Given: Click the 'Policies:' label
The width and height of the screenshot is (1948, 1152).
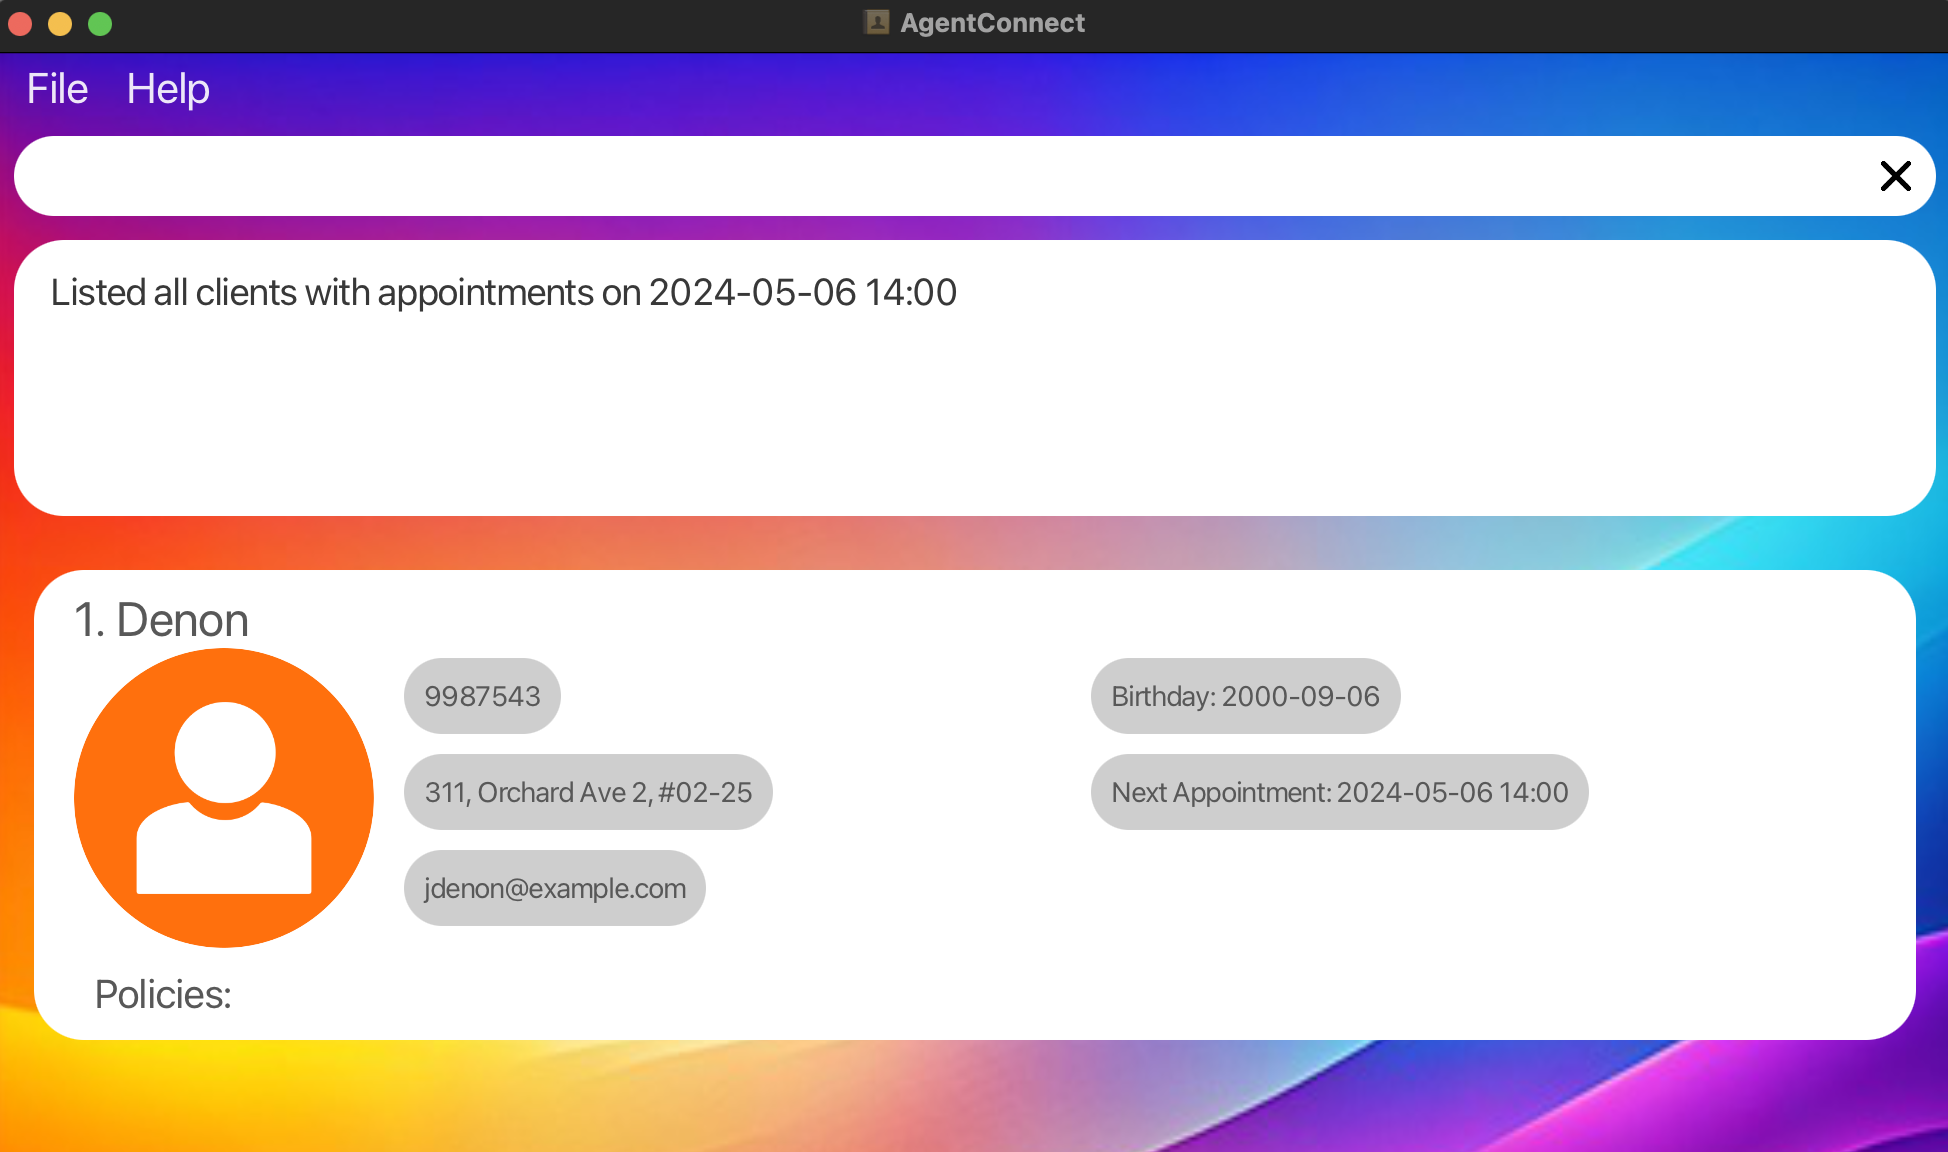Looking at the screenshot, I should pos(163,995).
